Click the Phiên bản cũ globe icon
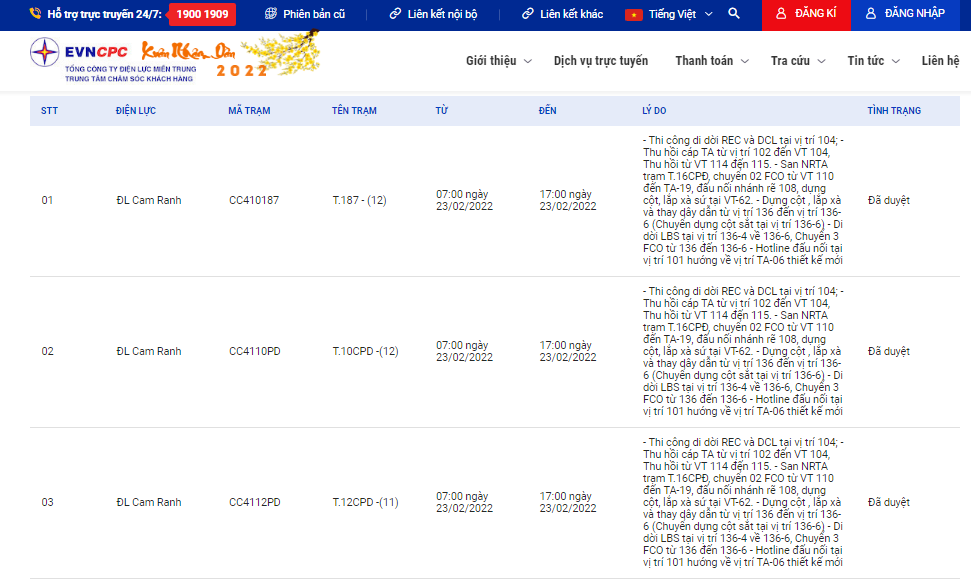 pyautogui.click(x=270, y=14)
